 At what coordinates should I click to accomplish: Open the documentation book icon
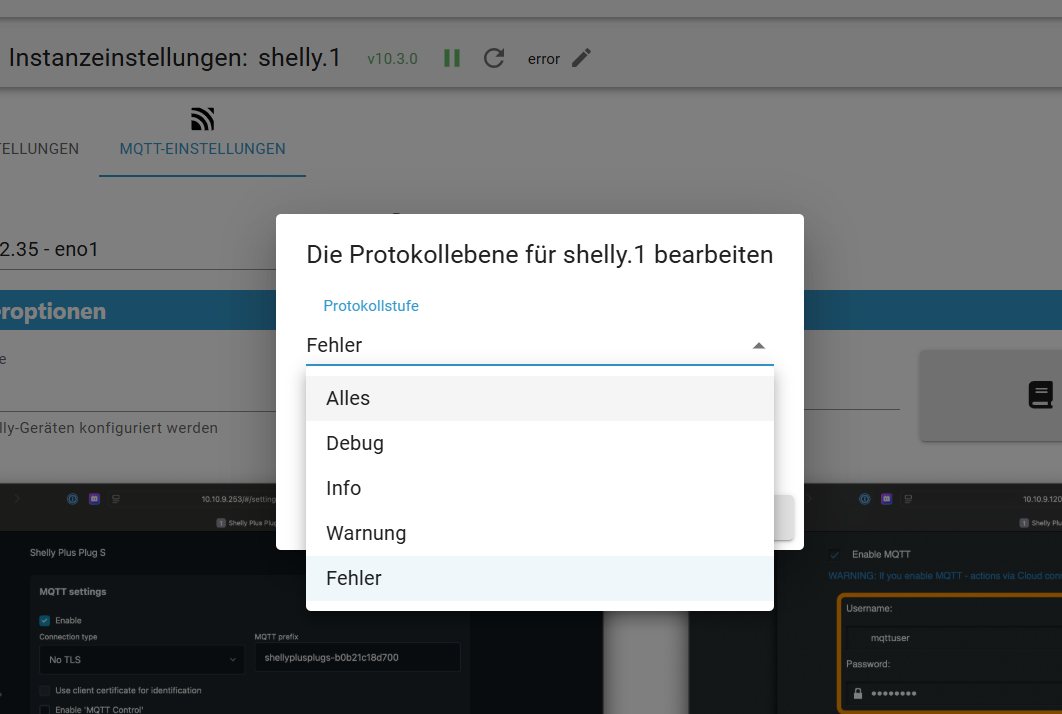click(1041, 395)
